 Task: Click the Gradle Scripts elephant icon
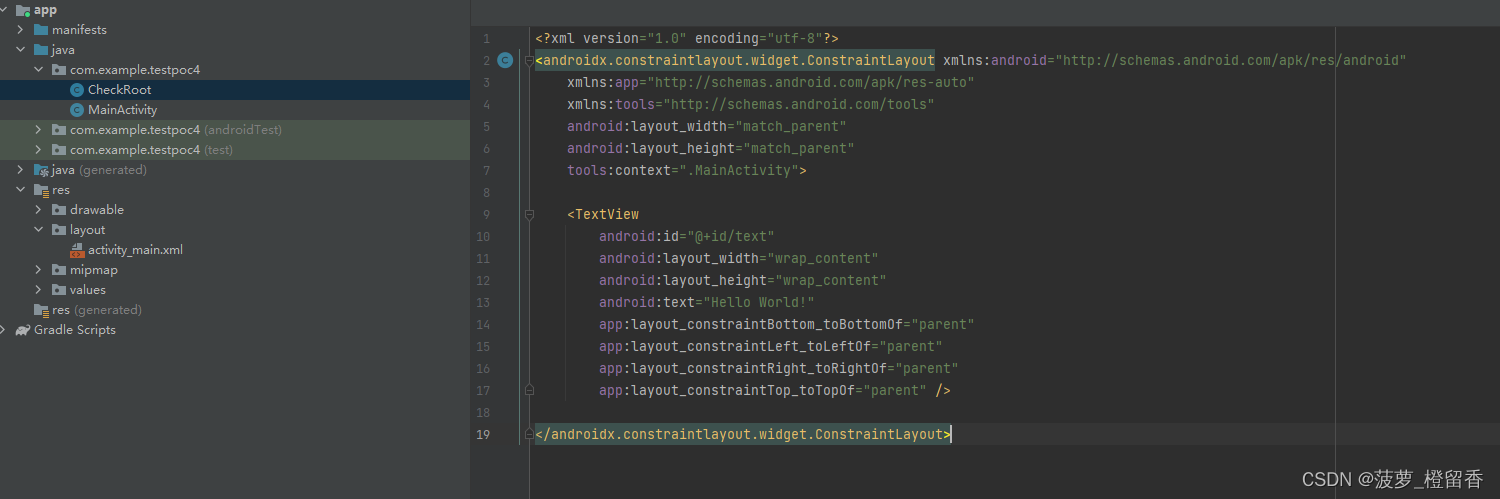23,330
